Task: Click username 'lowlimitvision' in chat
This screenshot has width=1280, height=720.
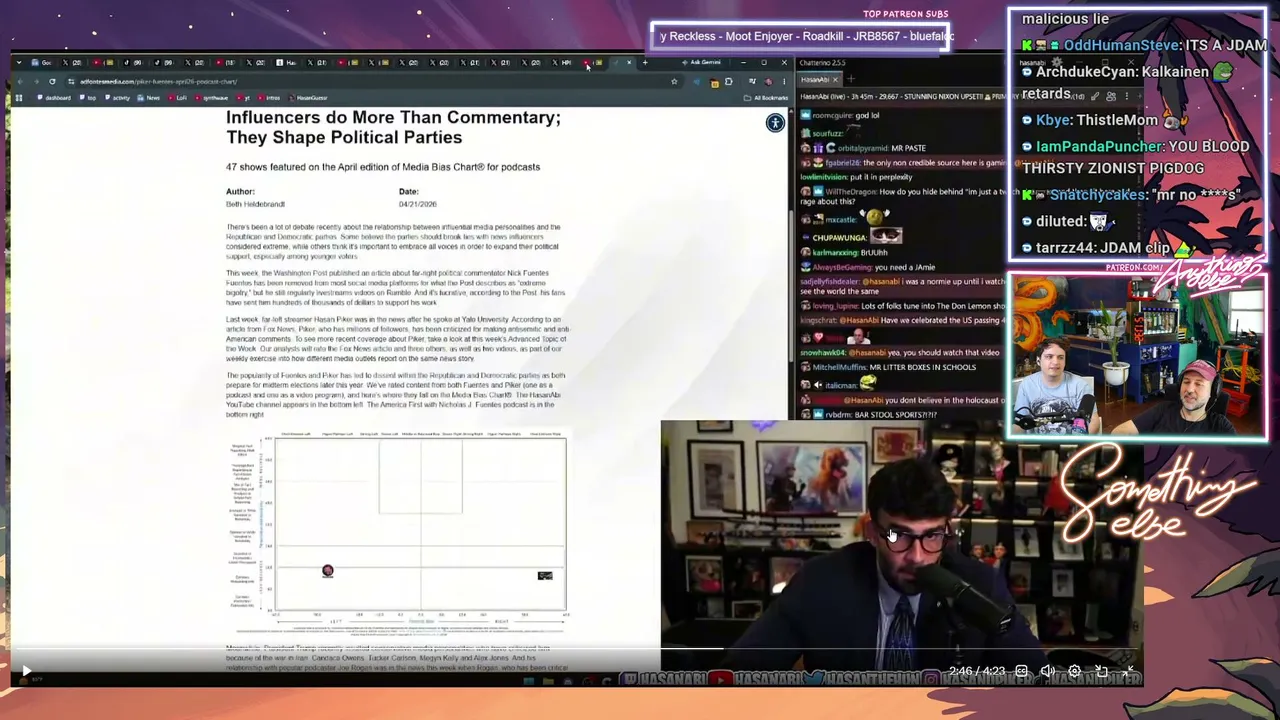Action: click(x=824, y=177)
